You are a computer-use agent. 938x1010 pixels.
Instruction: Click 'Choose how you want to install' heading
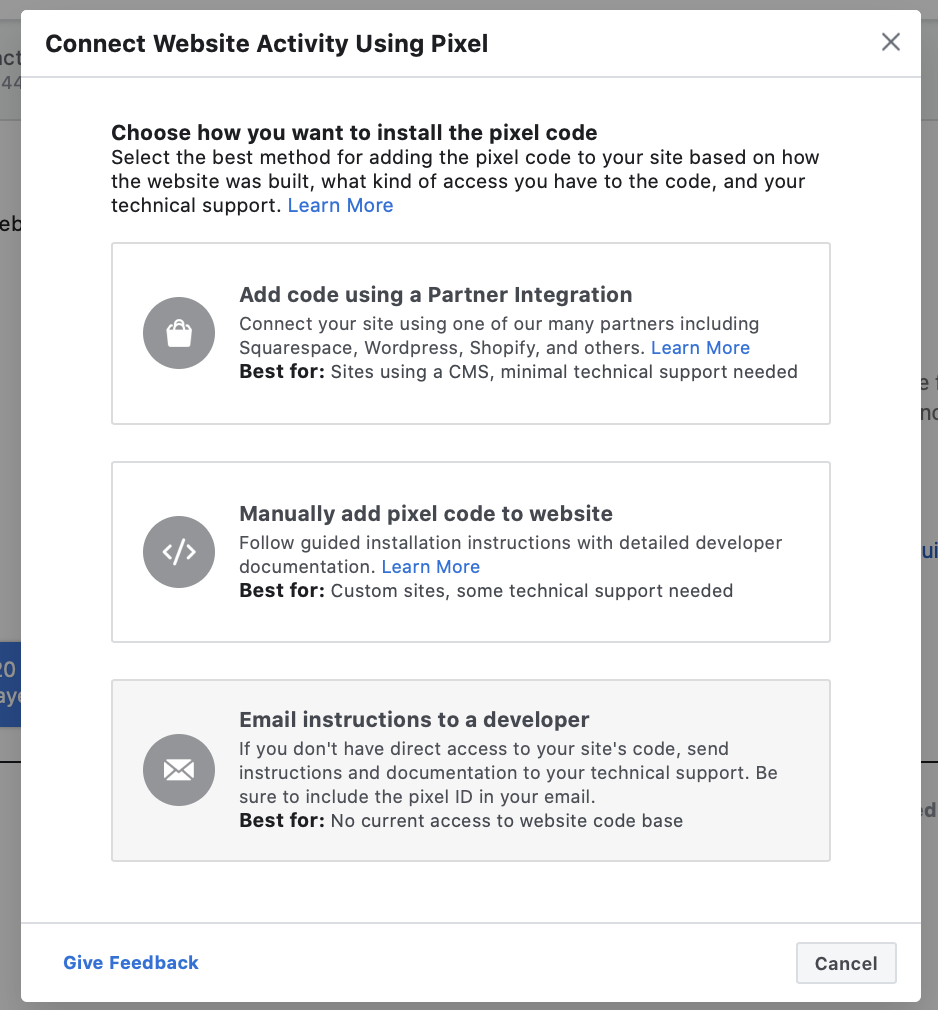354,133
